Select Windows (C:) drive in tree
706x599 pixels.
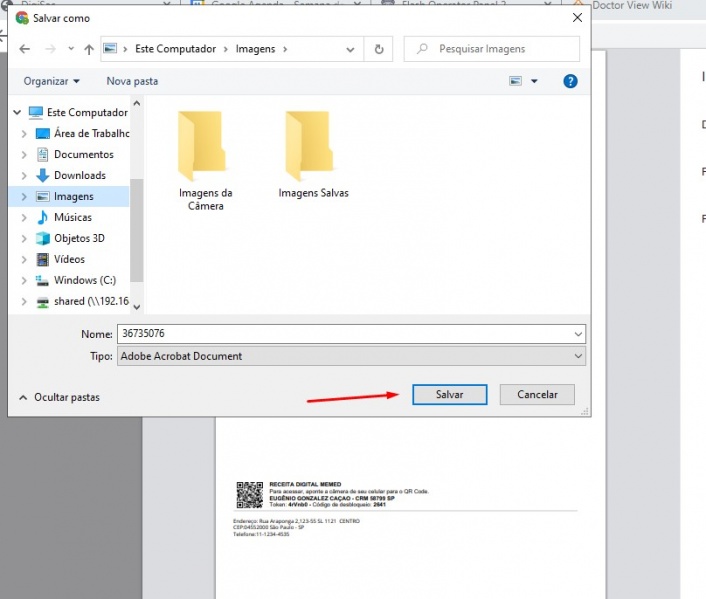84,280
